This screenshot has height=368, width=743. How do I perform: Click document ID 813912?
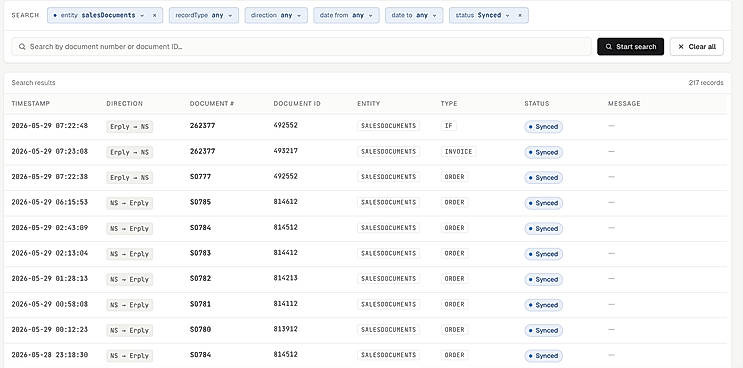coord(285,329)
